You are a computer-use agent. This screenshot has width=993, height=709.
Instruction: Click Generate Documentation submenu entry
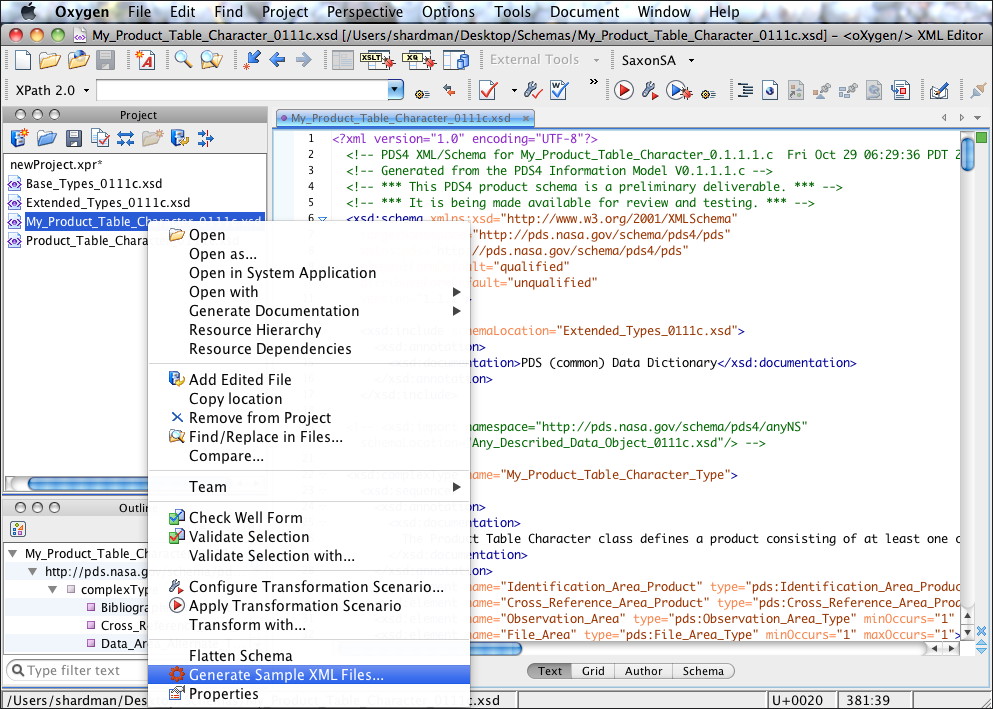click(309, 311)
